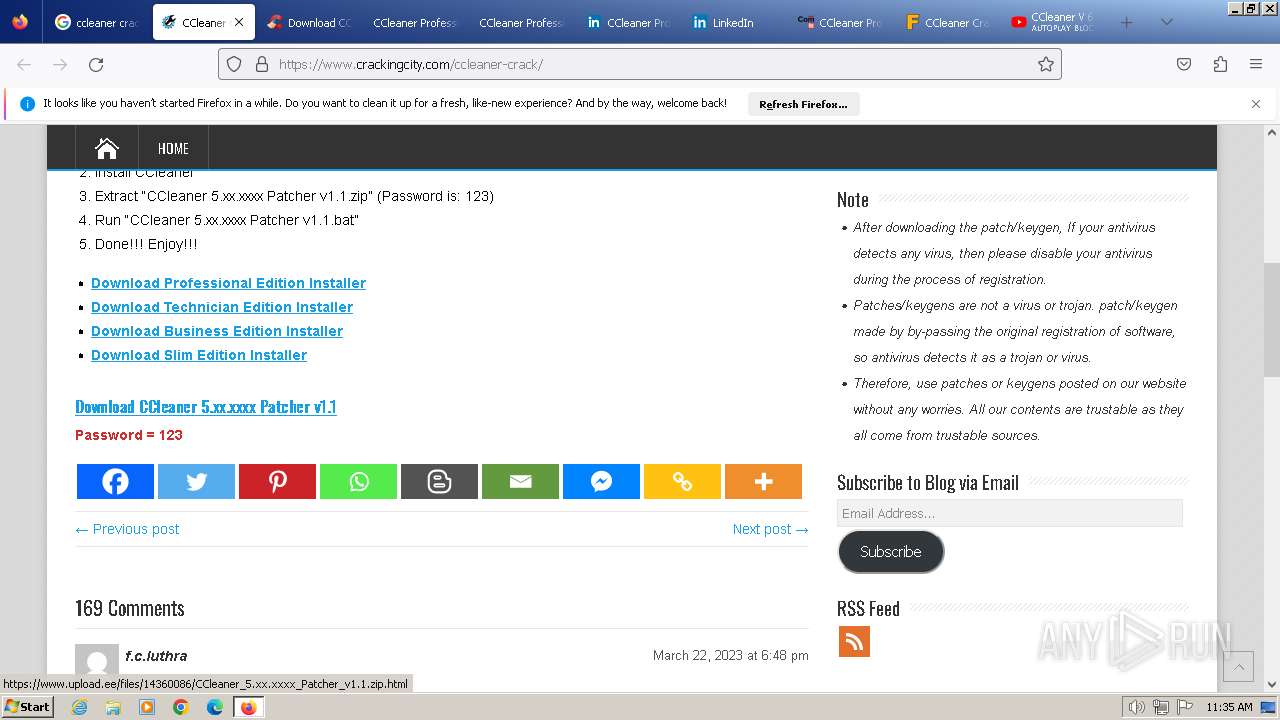
Task: Share the post to Blogger
Action: pos(439,481)
